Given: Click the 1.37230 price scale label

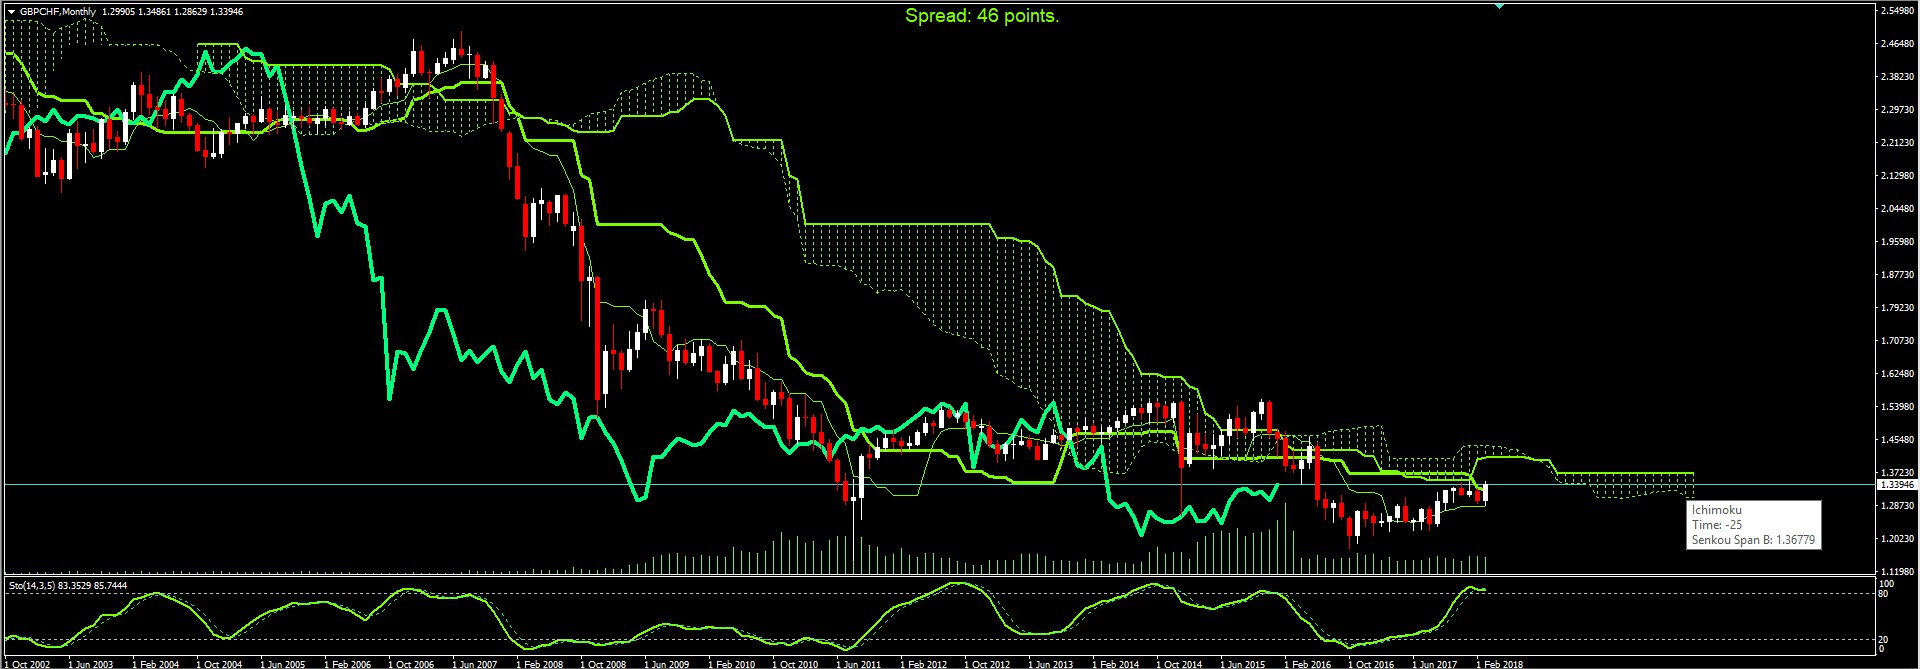Looking at the screenshot, I should pos(1897,473).
